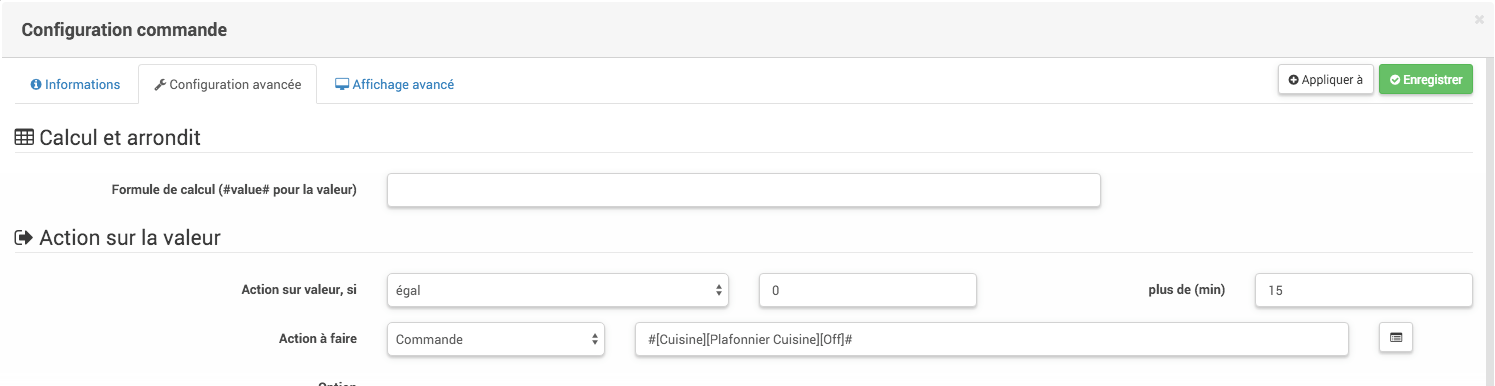Expand the égal dropdown via its arrows
The image size is (1495, 386).
[718, 290]
